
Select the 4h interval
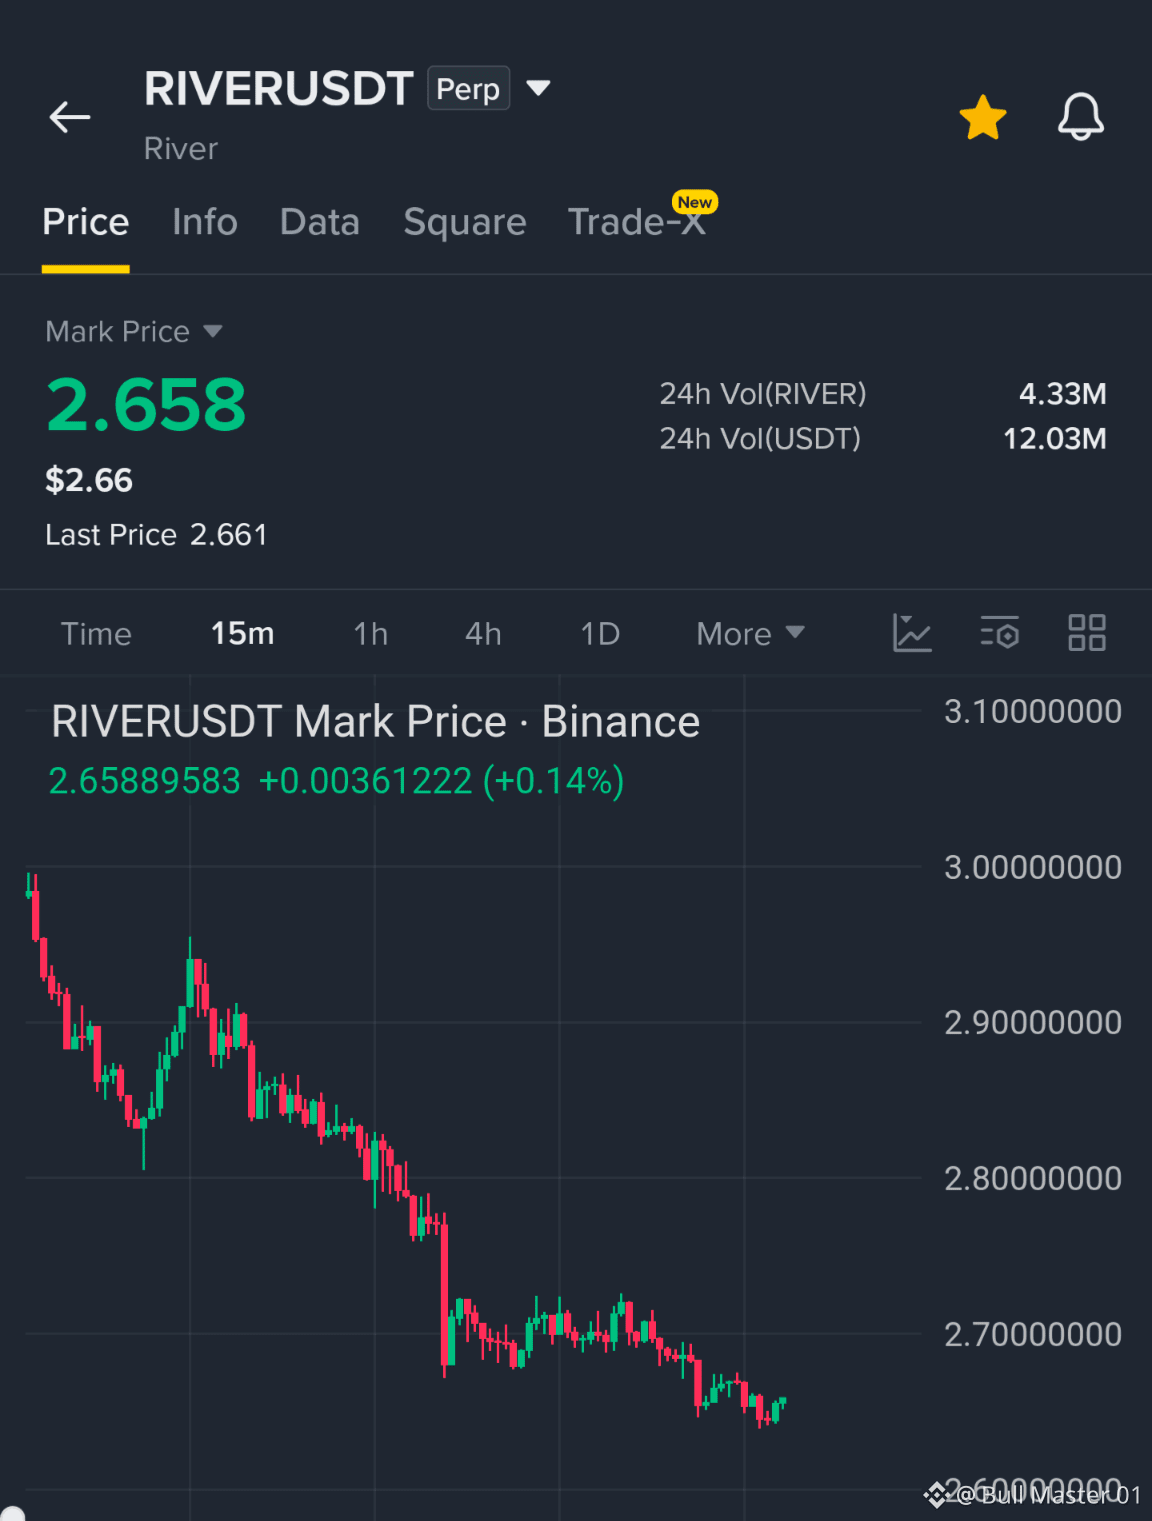click(x=483, y=634)
